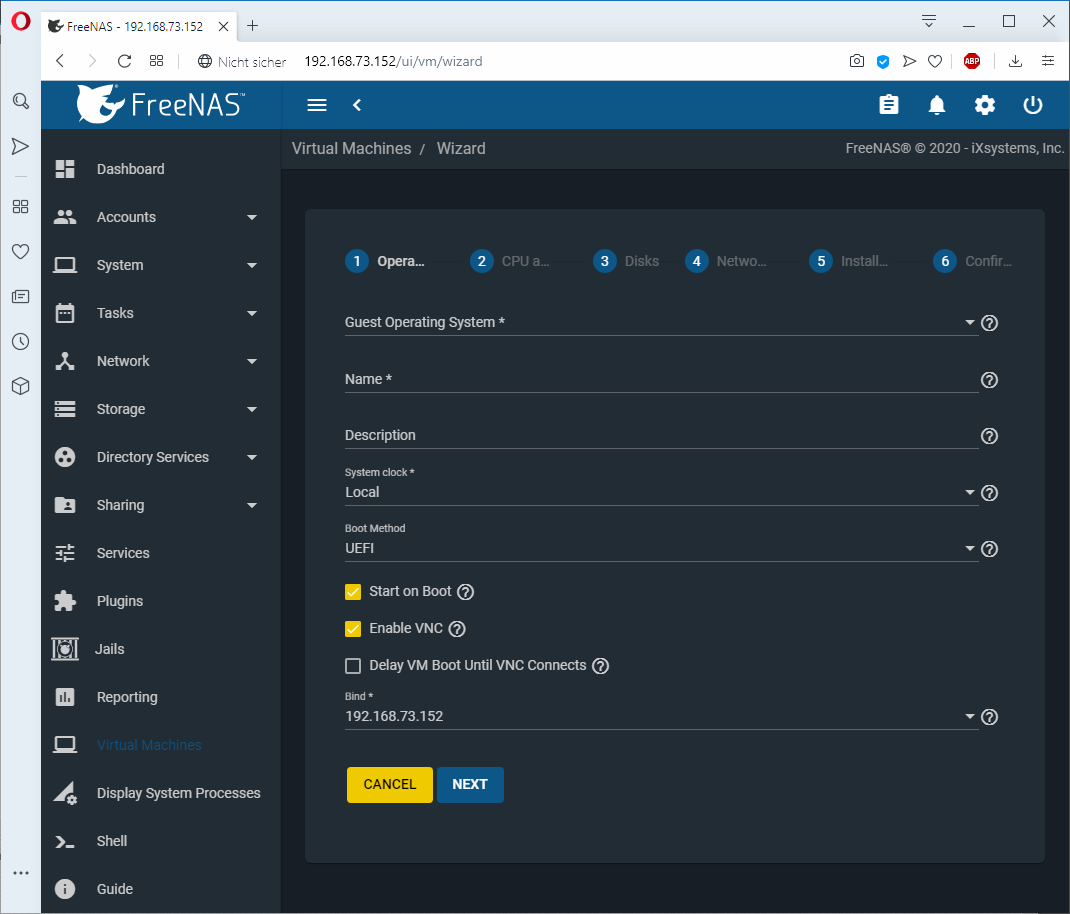Open the Boot Method dropdown
Screen dimensions: 1070x914
click(x=969, y=548)
